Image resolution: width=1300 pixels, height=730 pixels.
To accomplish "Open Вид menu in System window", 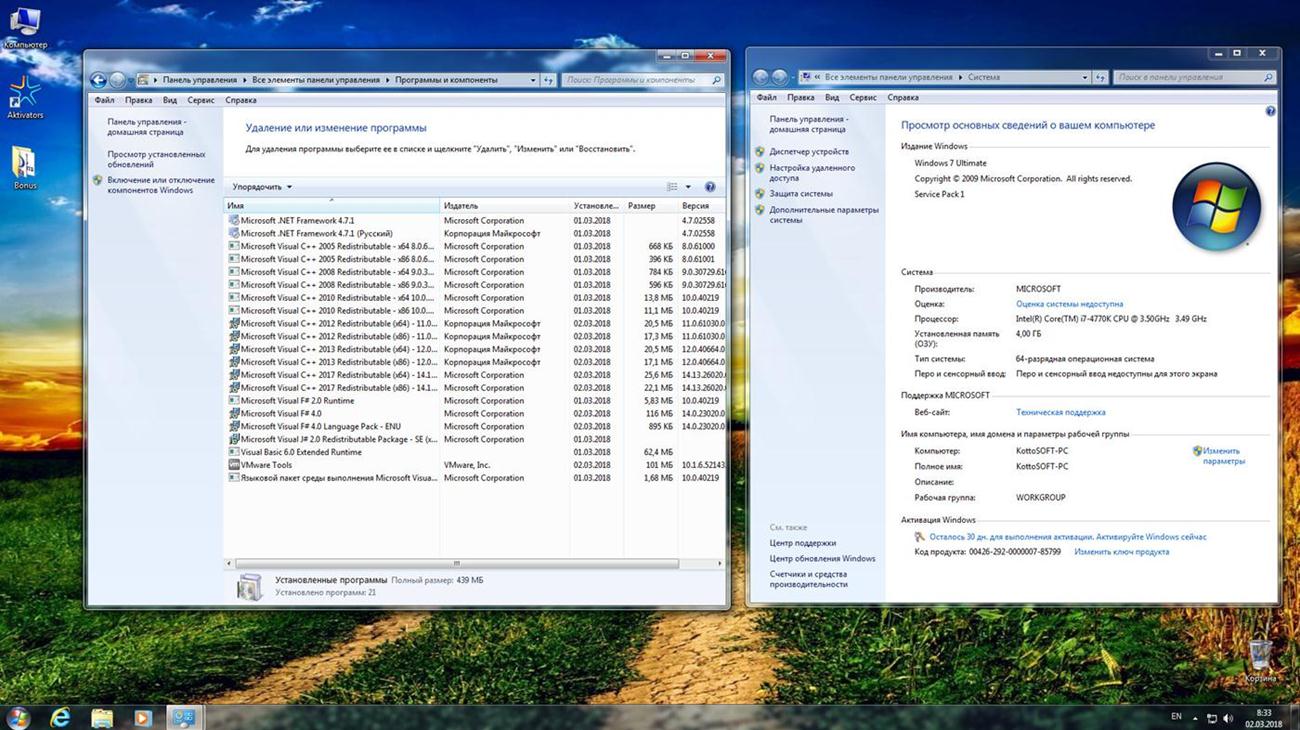I will [832, 97].
